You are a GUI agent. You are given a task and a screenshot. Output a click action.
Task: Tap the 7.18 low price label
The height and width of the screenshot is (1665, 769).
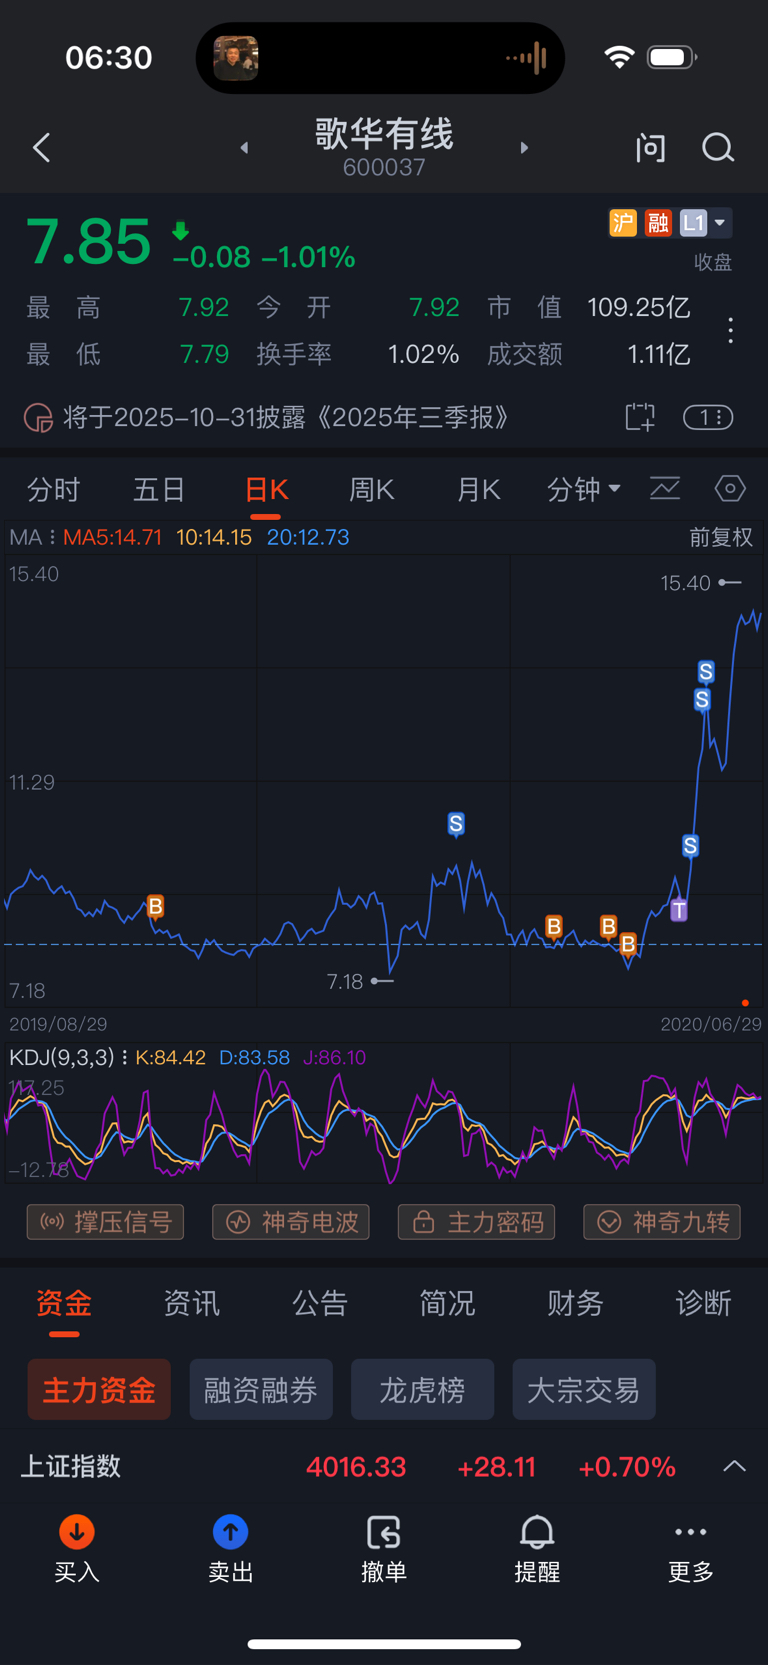pos(345,982)
